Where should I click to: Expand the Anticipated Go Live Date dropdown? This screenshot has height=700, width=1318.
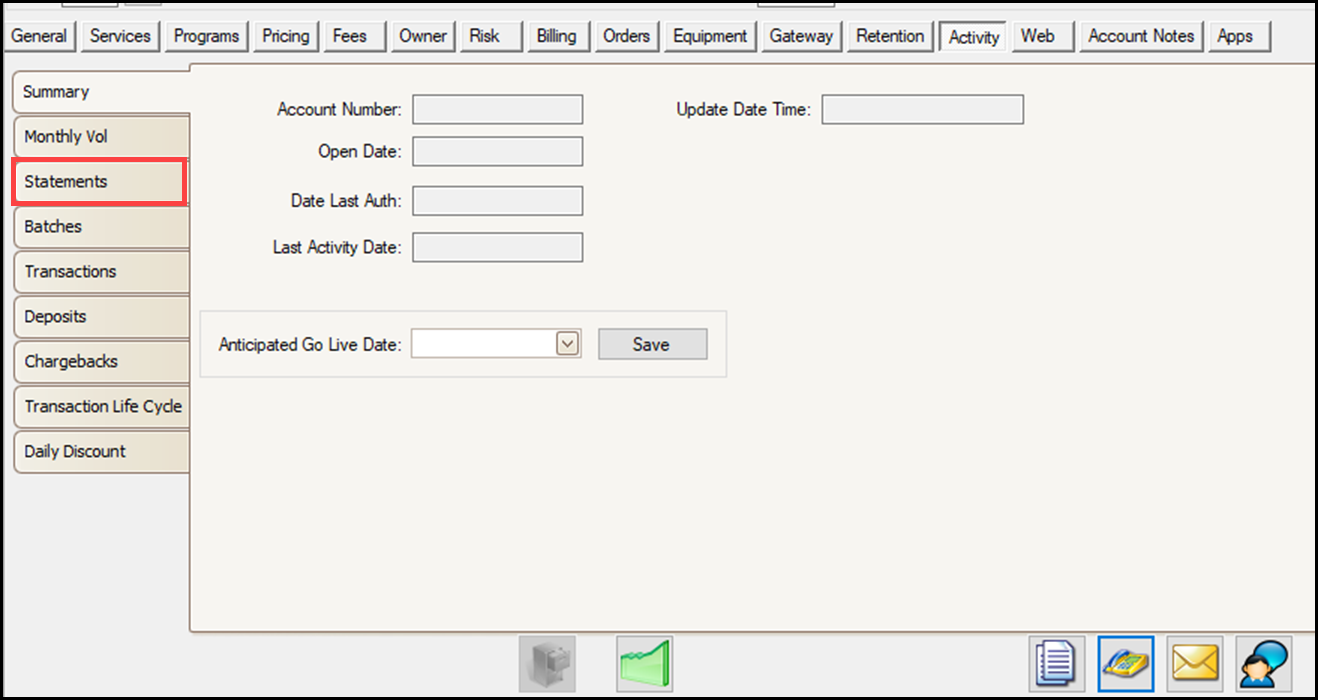click(x=567, y=344)
